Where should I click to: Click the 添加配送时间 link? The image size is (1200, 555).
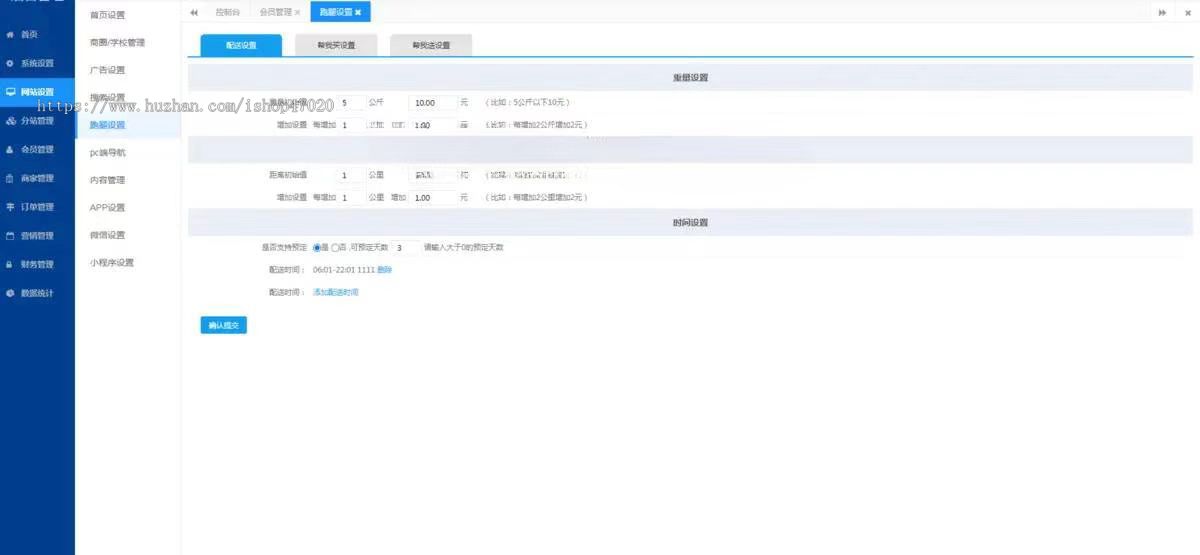click(x=335, y=292)
